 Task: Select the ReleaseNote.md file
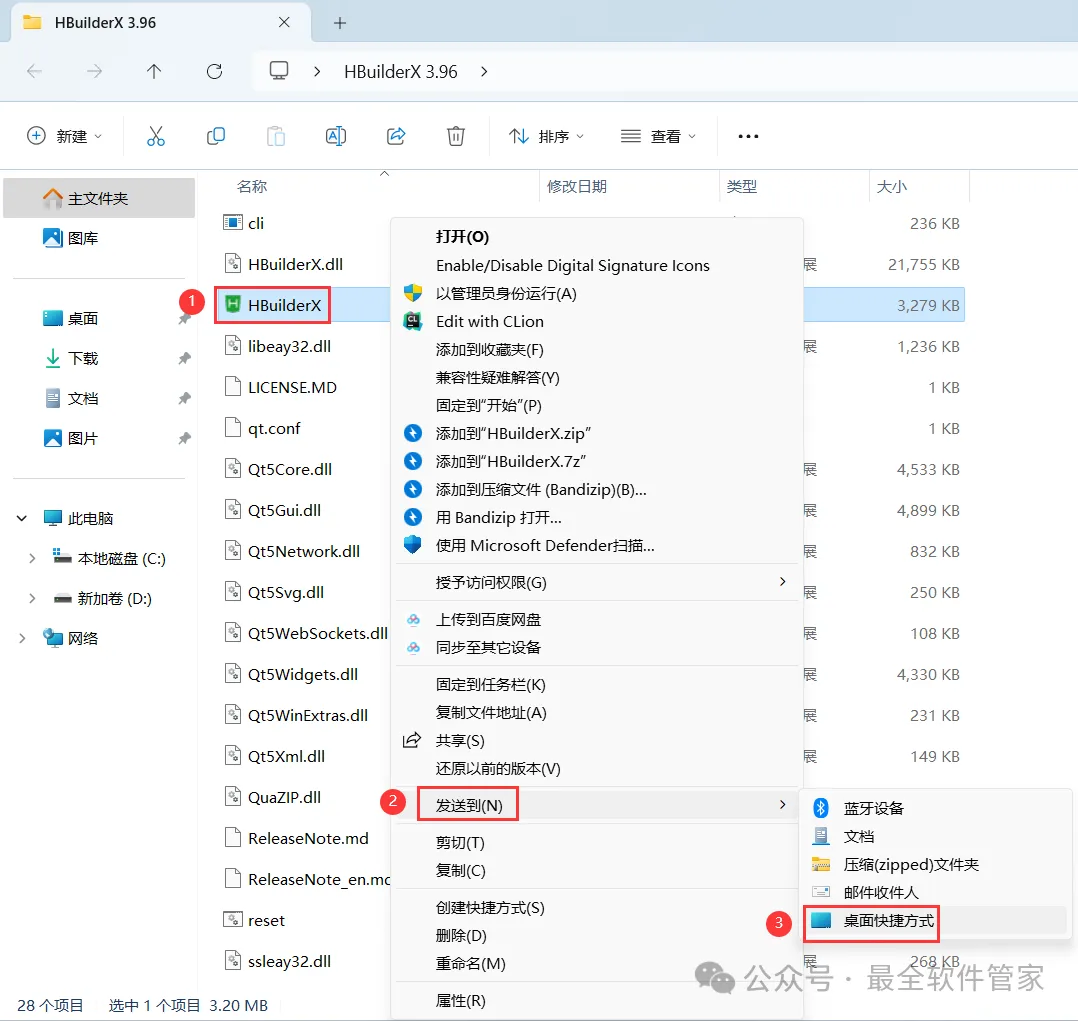tap(296, 838)
